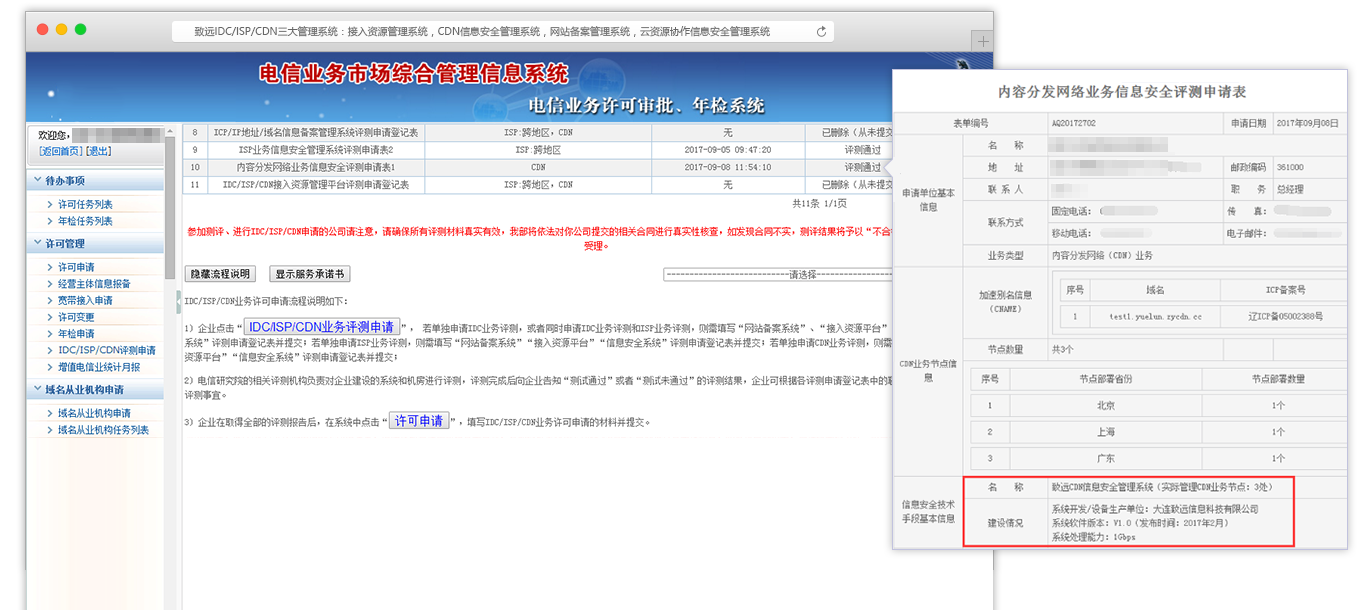Image resolution: width=1360 pixels, height=610 pixels.
Task: Click the green fullscreen window dot
Action: tap(81, 30)
